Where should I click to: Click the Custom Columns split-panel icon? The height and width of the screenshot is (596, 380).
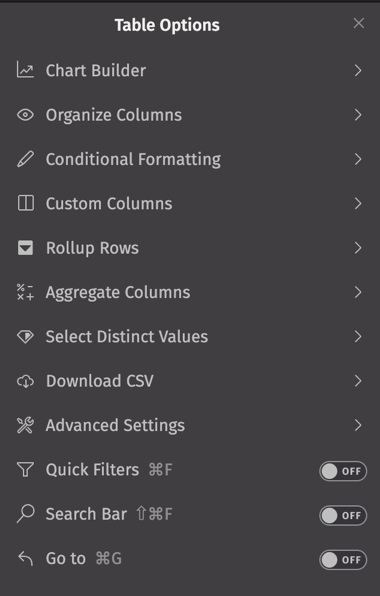click(25, 203)
